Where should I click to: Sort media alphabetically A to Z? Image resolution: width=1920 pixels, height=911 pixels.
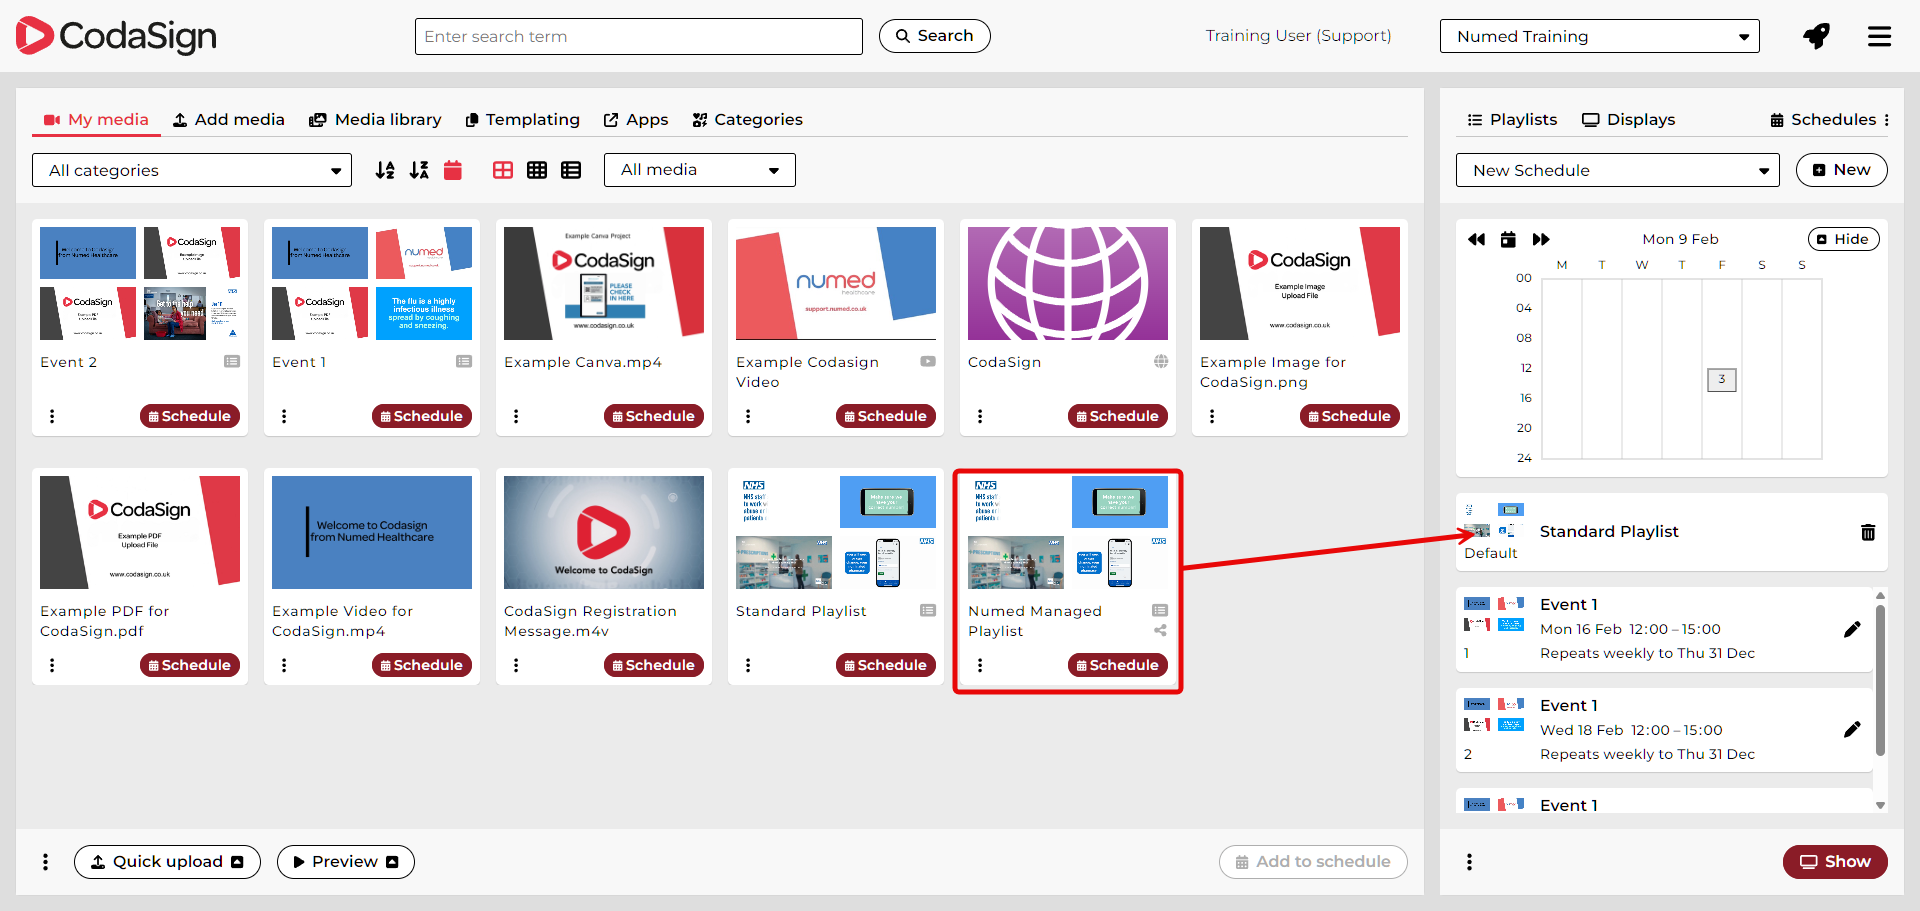tap(385, 170)
